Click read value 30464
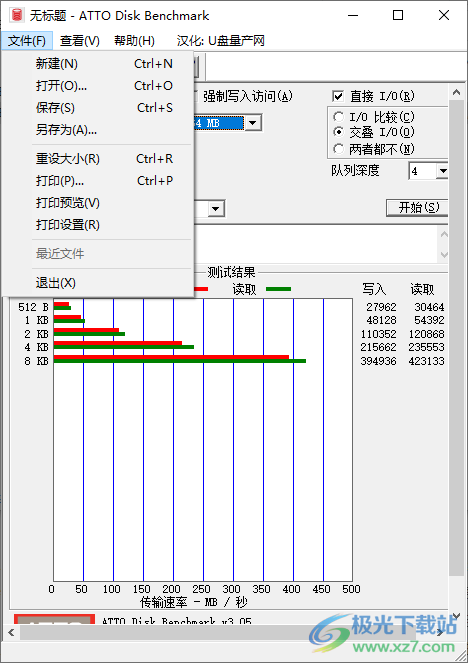The width and height of the screenshot is (468, 663). tap(430, 307)
